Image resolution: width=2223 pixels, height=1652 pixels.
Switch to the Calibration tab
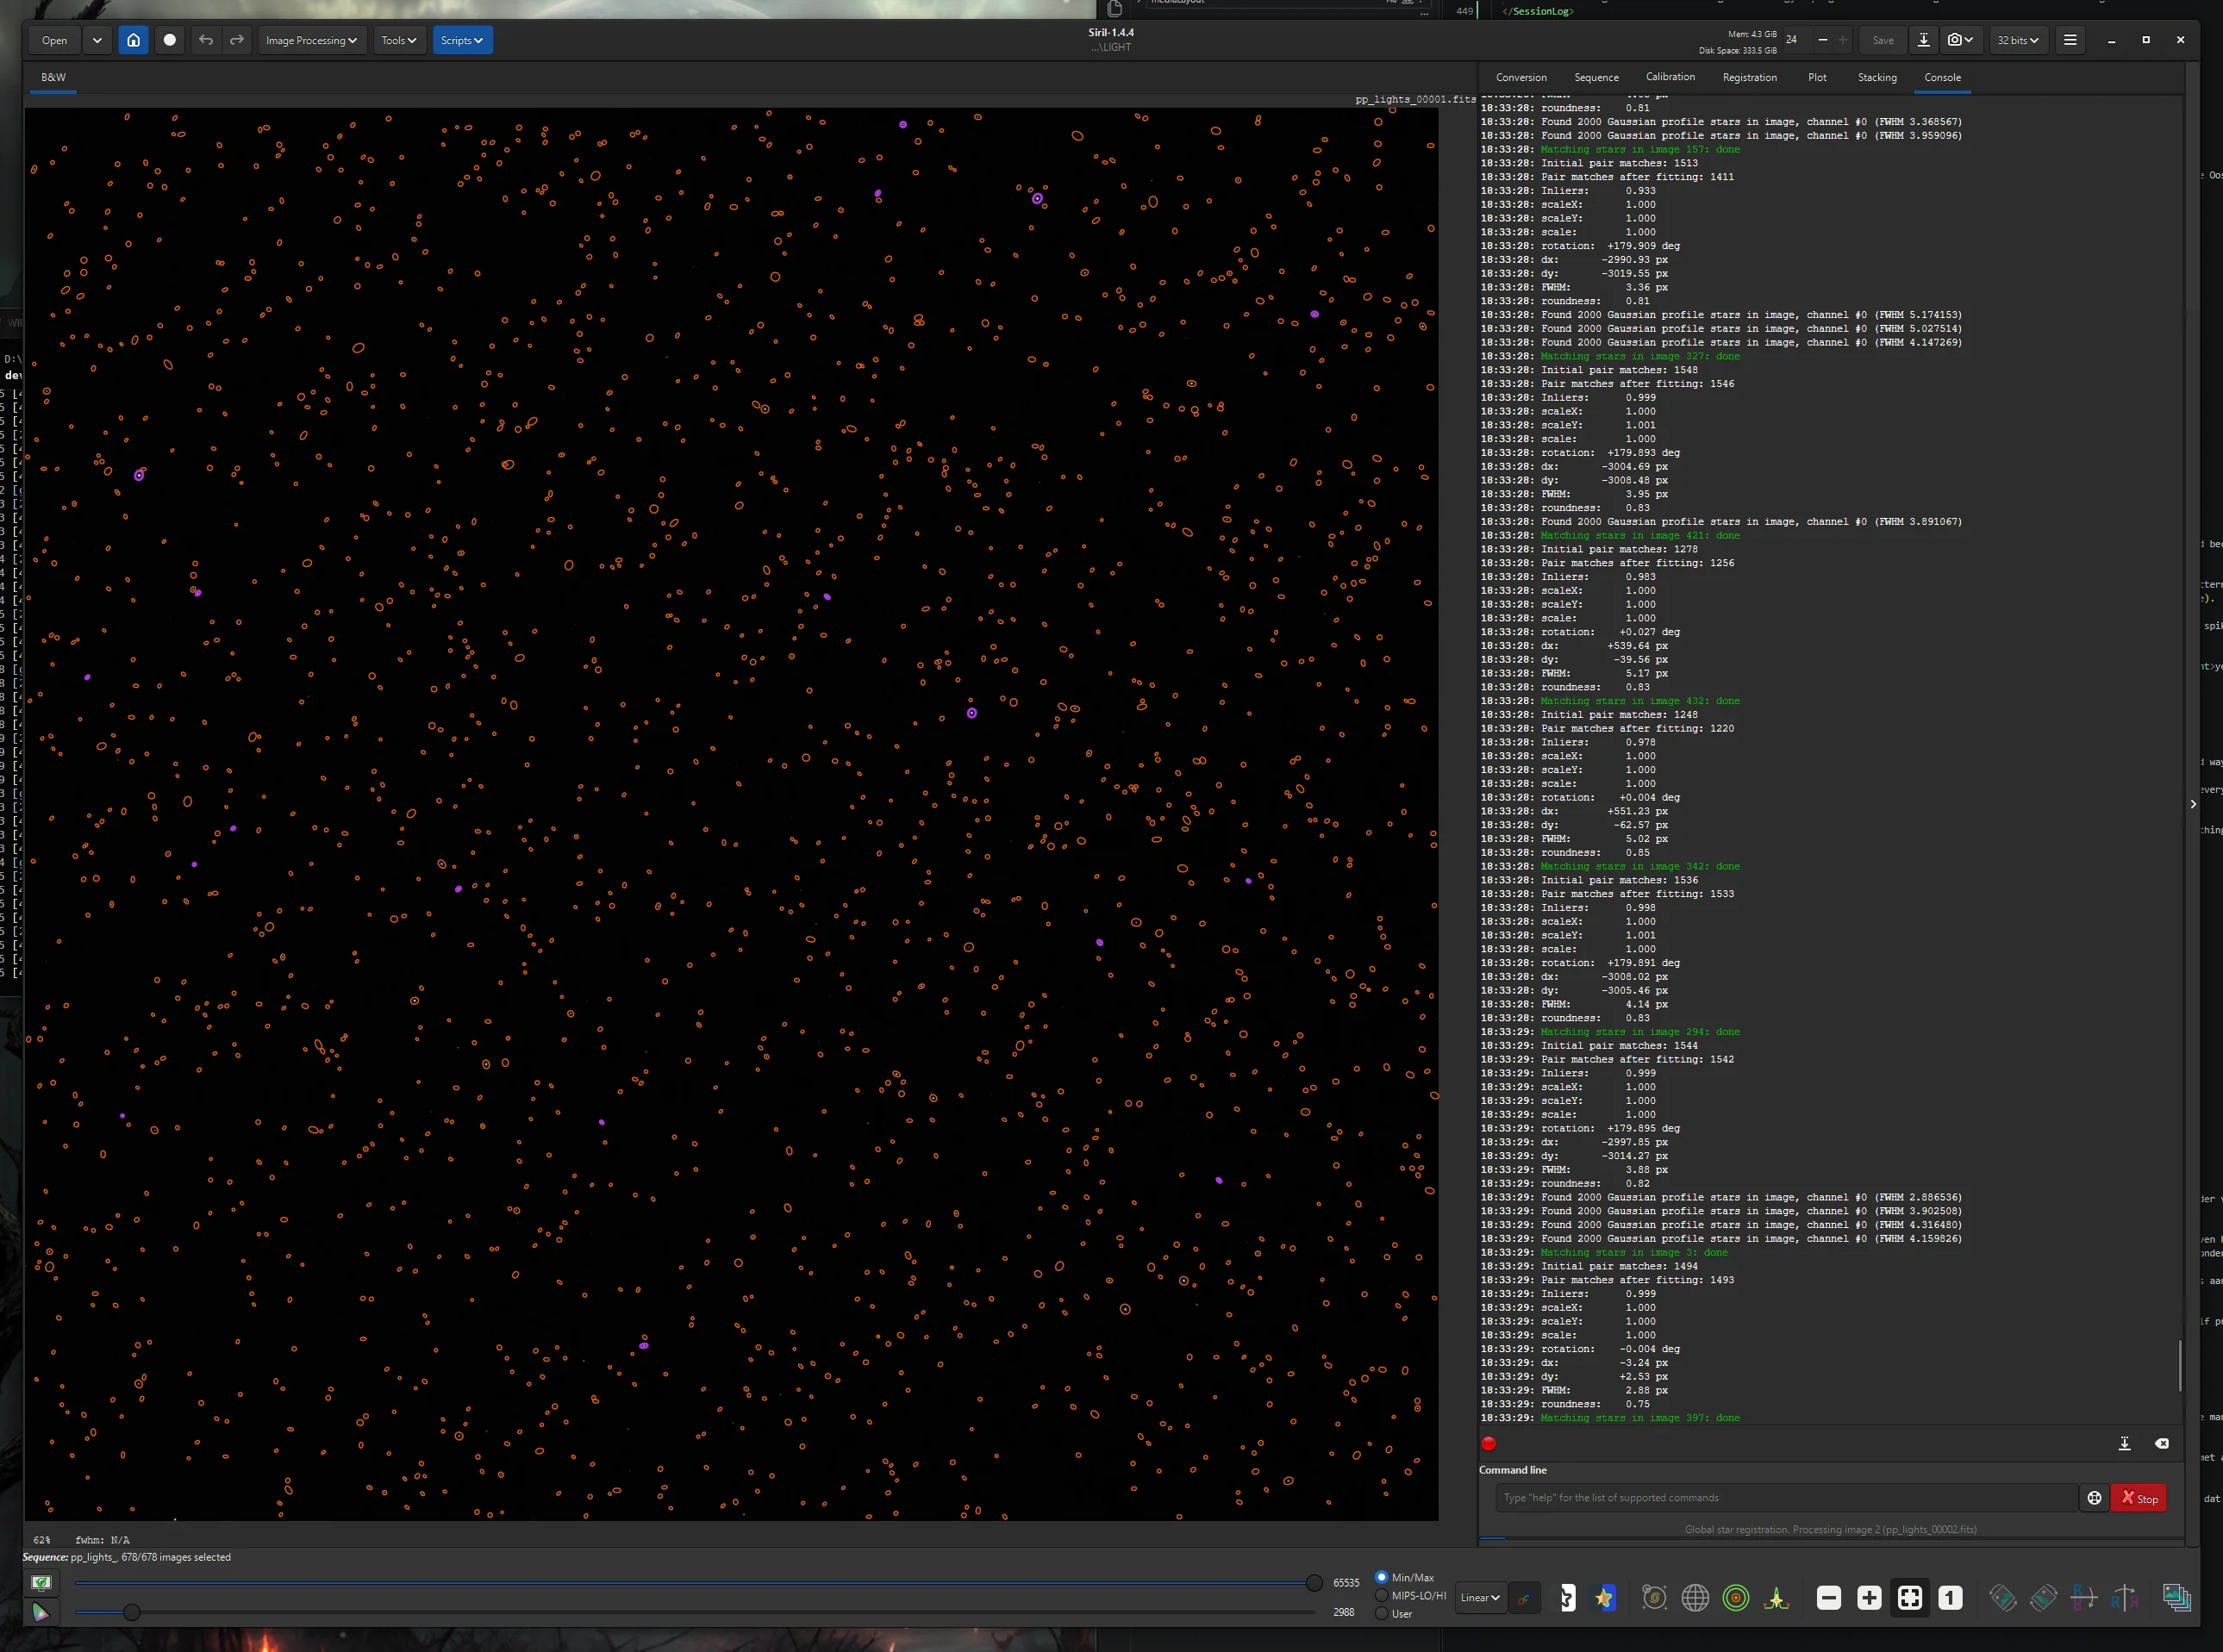tap(1670, 77)
